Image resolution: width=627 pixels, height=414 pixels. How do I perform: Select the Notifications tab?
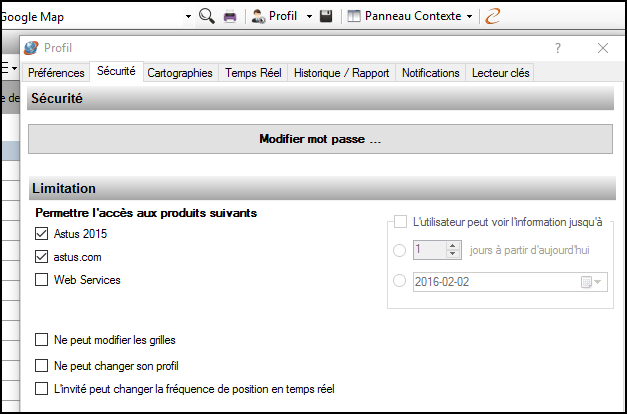(x=430, y=73)
